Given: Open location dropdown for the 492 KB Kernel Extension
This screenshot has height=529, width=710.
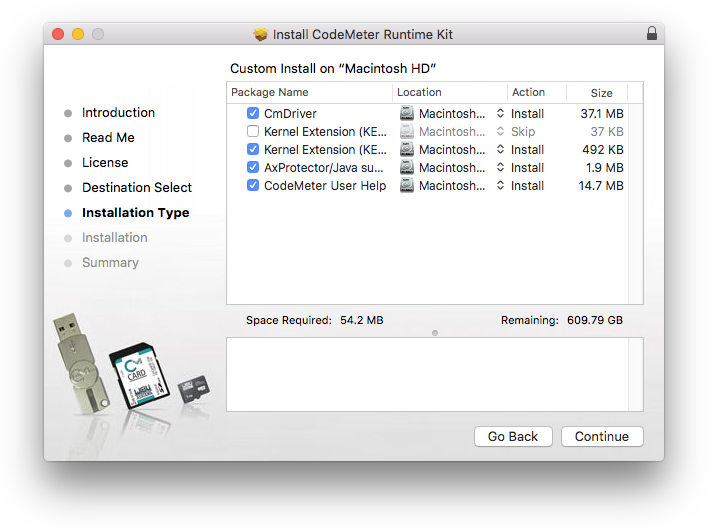Looking at the screenshot, I should [x=500, y=150].
